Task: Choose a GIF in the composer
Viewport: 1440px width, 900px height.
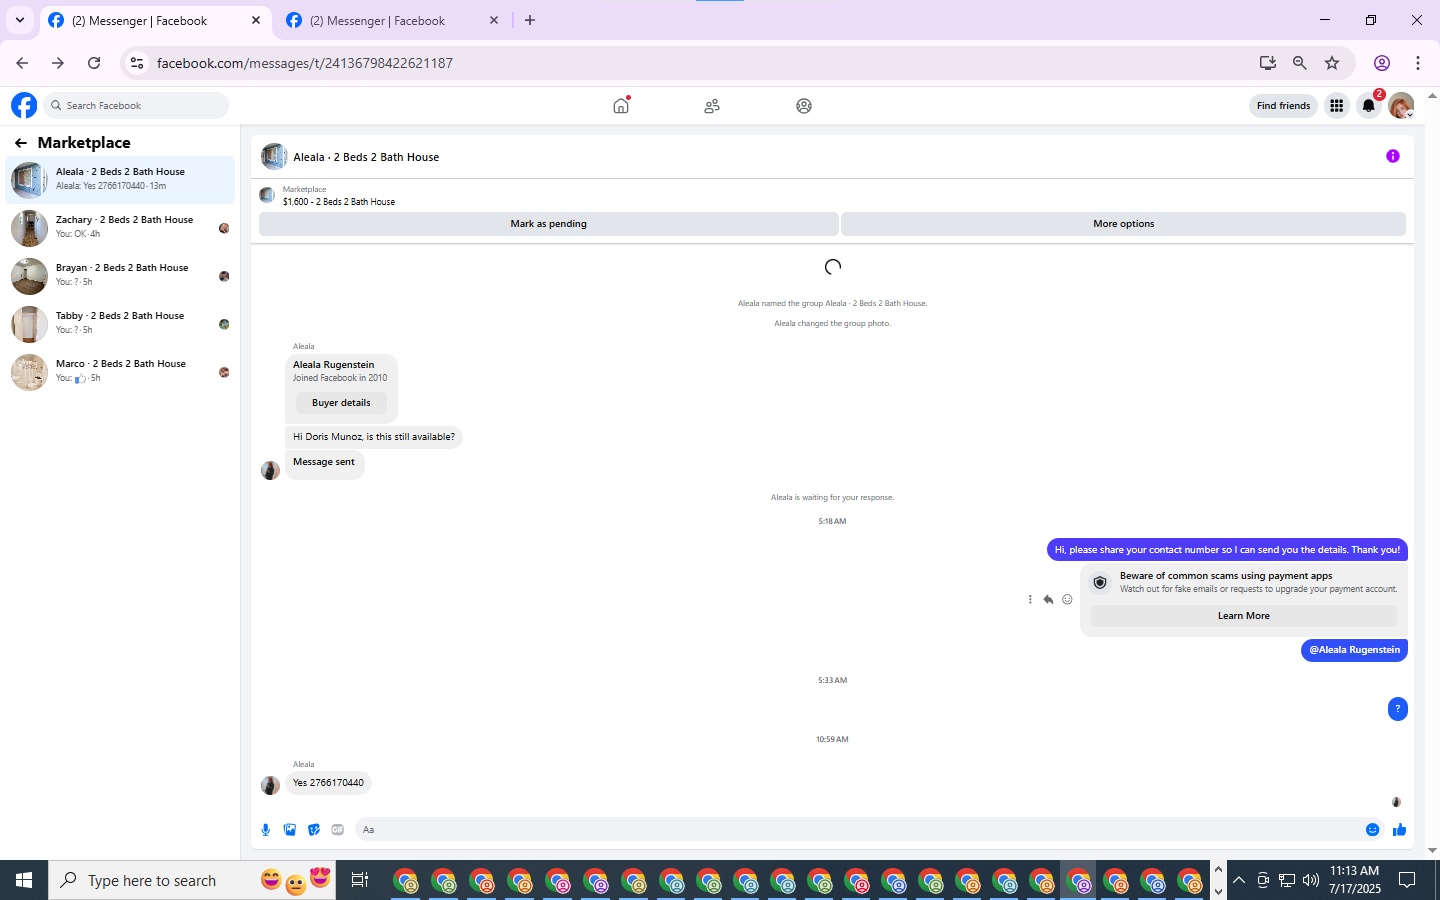Action: point(338,830)
